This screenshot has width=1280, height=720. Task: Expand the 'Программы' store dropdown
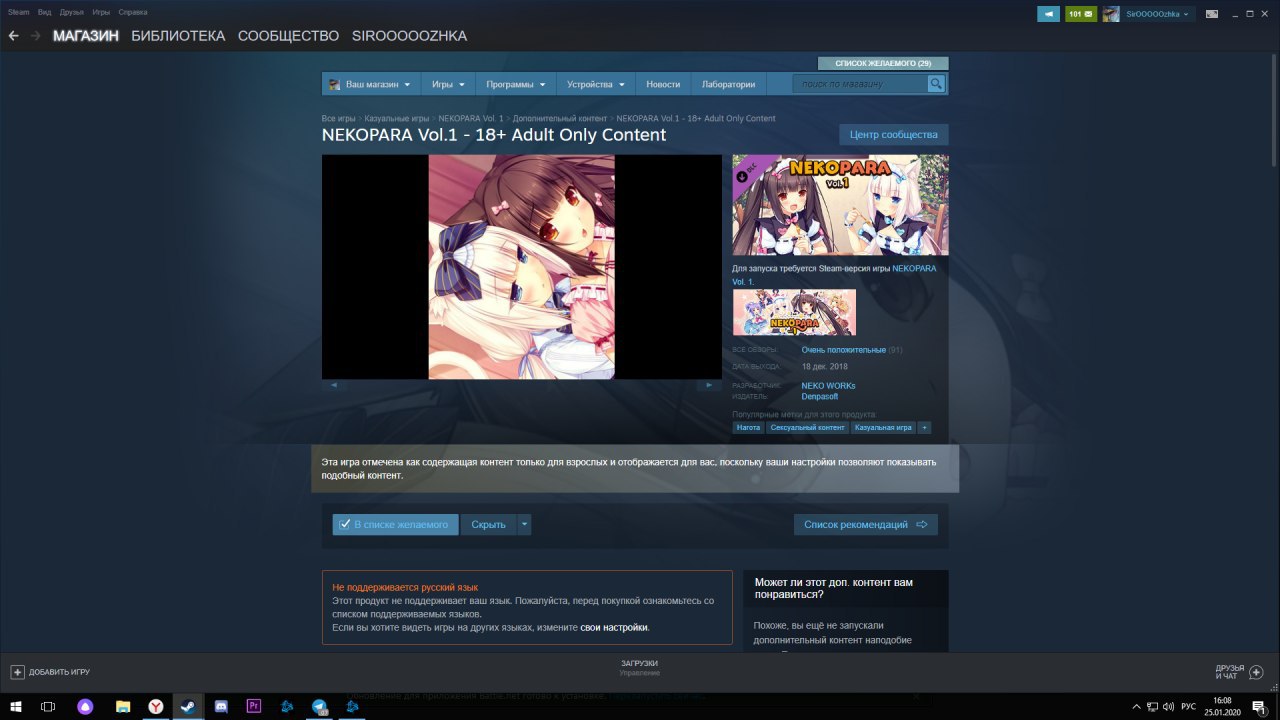coord(515,84)
